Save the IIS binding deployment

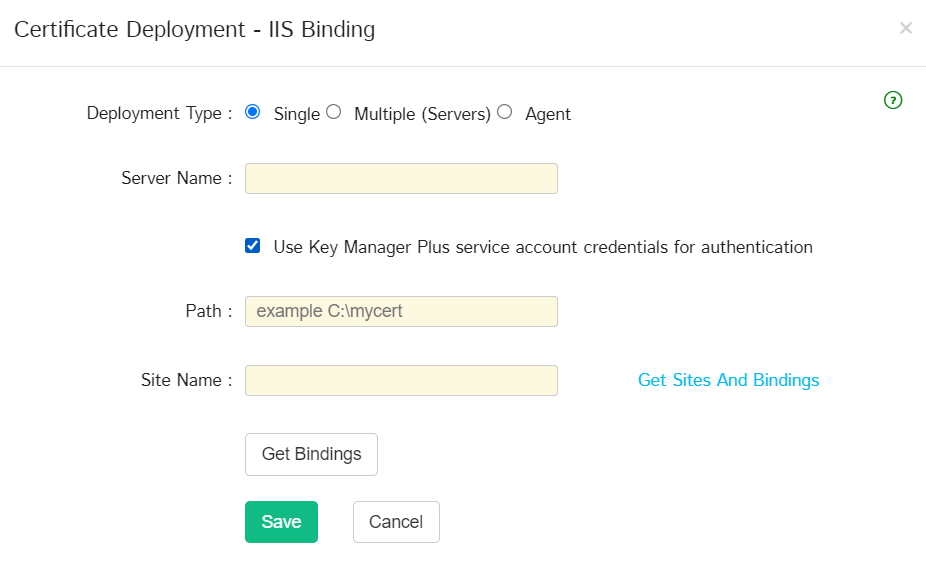pos(281,522)
